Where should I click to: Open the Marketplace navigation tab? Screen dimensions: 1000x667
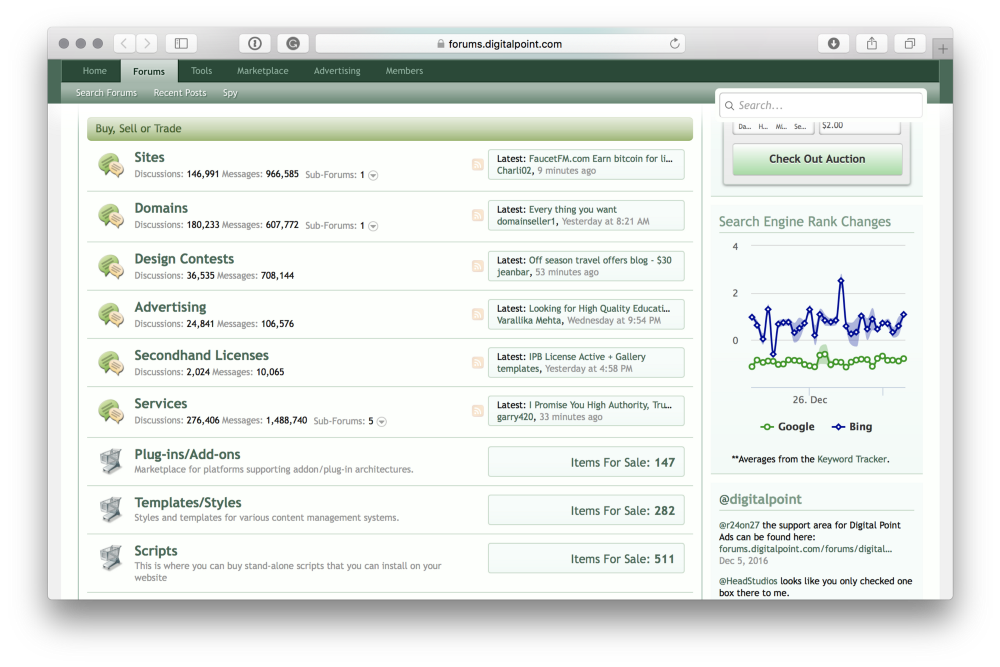point(263,71)
